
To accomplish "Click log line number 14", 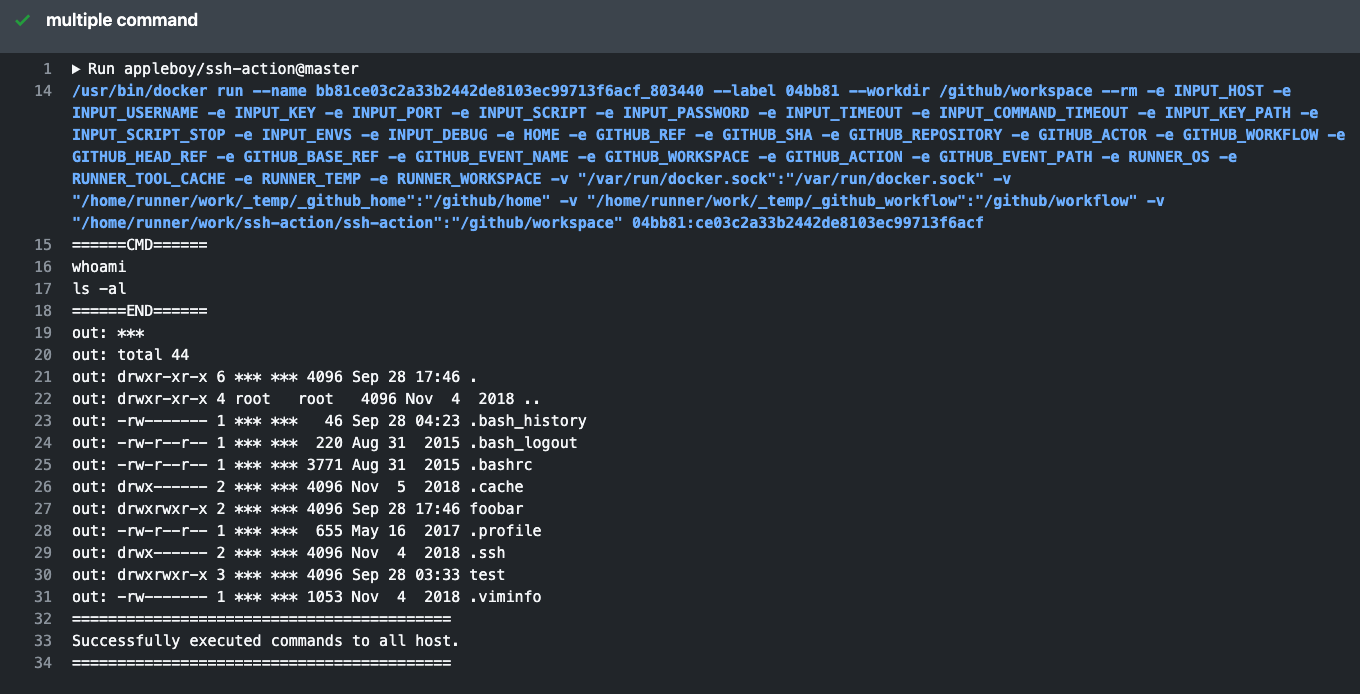I will click(x=43, y=91).
